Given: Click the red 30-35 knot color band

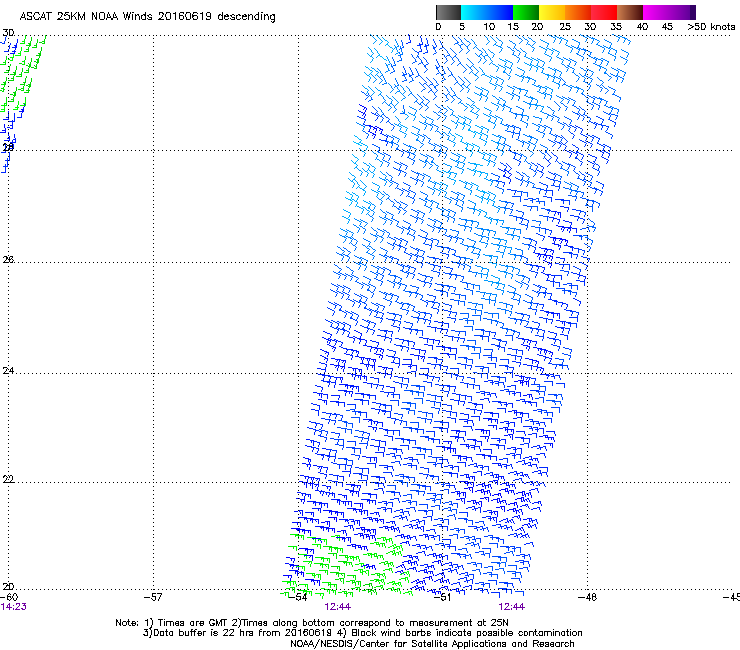Looking at the screenshot, I should 604,12.
